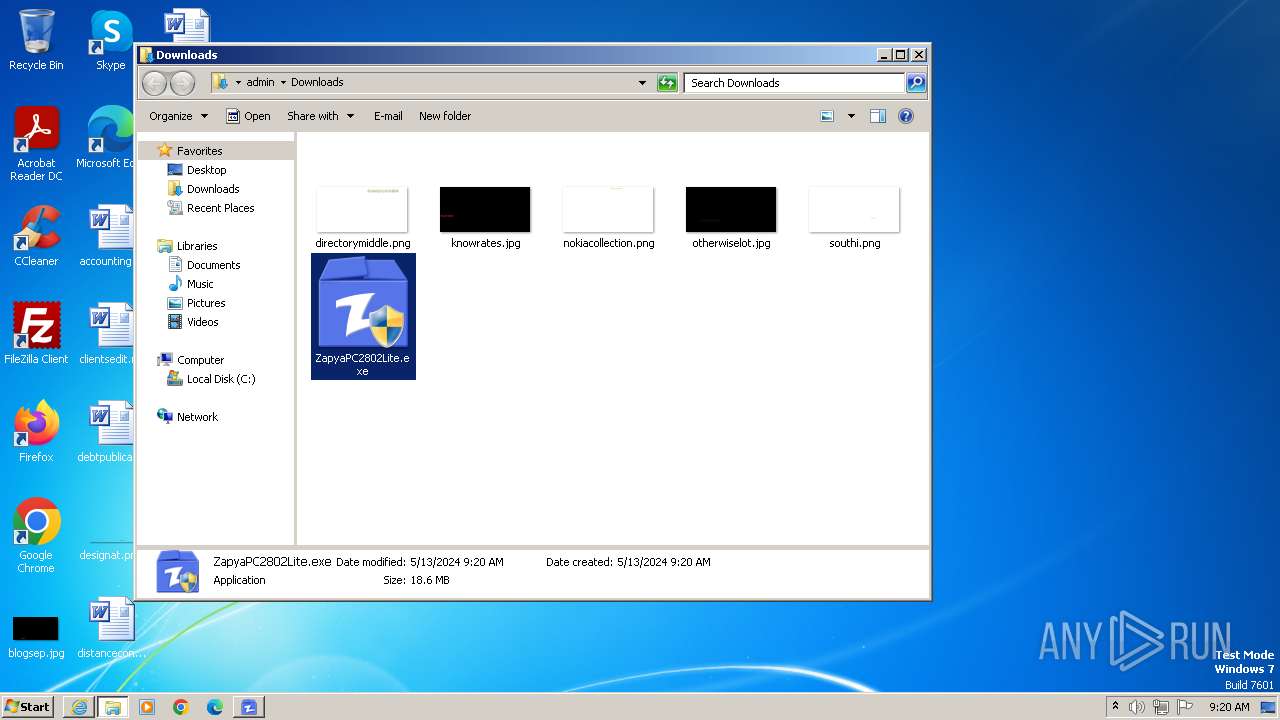Select the southi.png file

point(854,217)
